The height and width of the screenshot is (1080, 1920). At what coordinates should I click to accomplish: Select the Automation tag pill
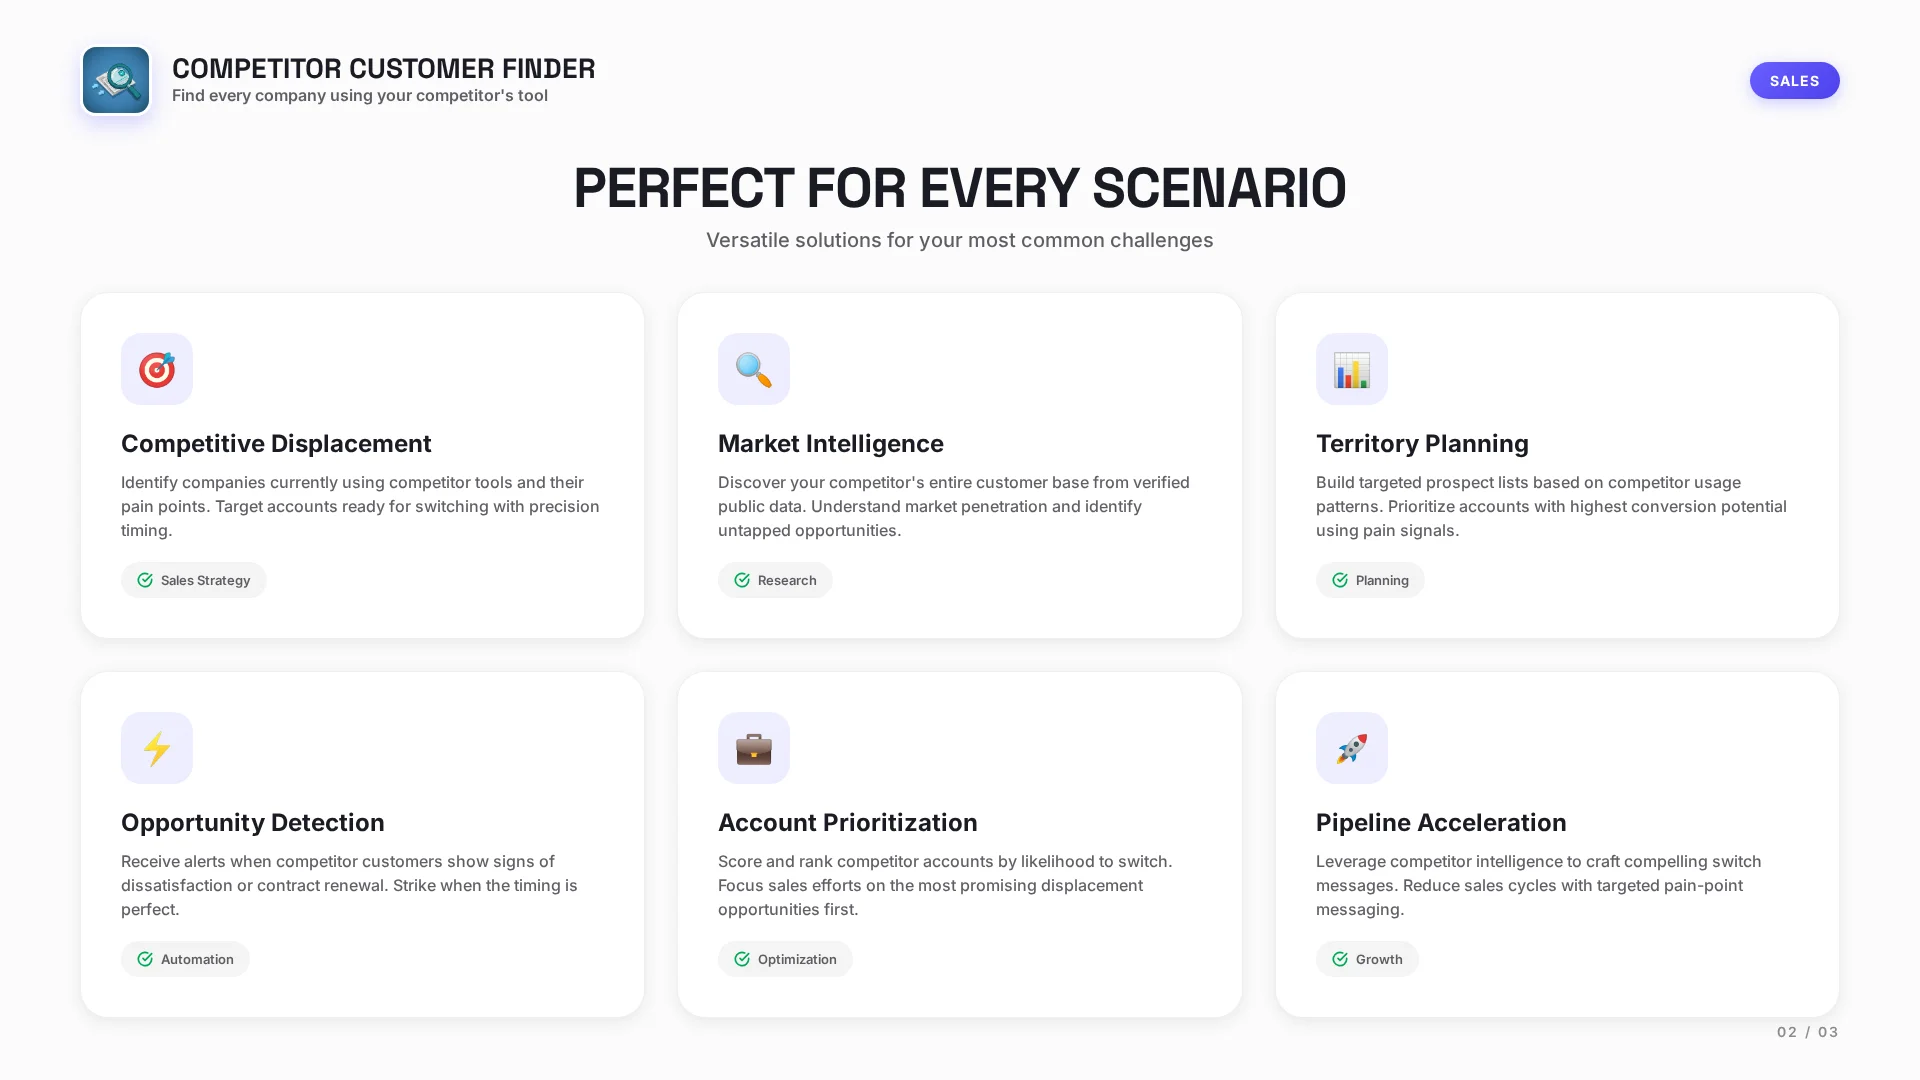[185, 959]
